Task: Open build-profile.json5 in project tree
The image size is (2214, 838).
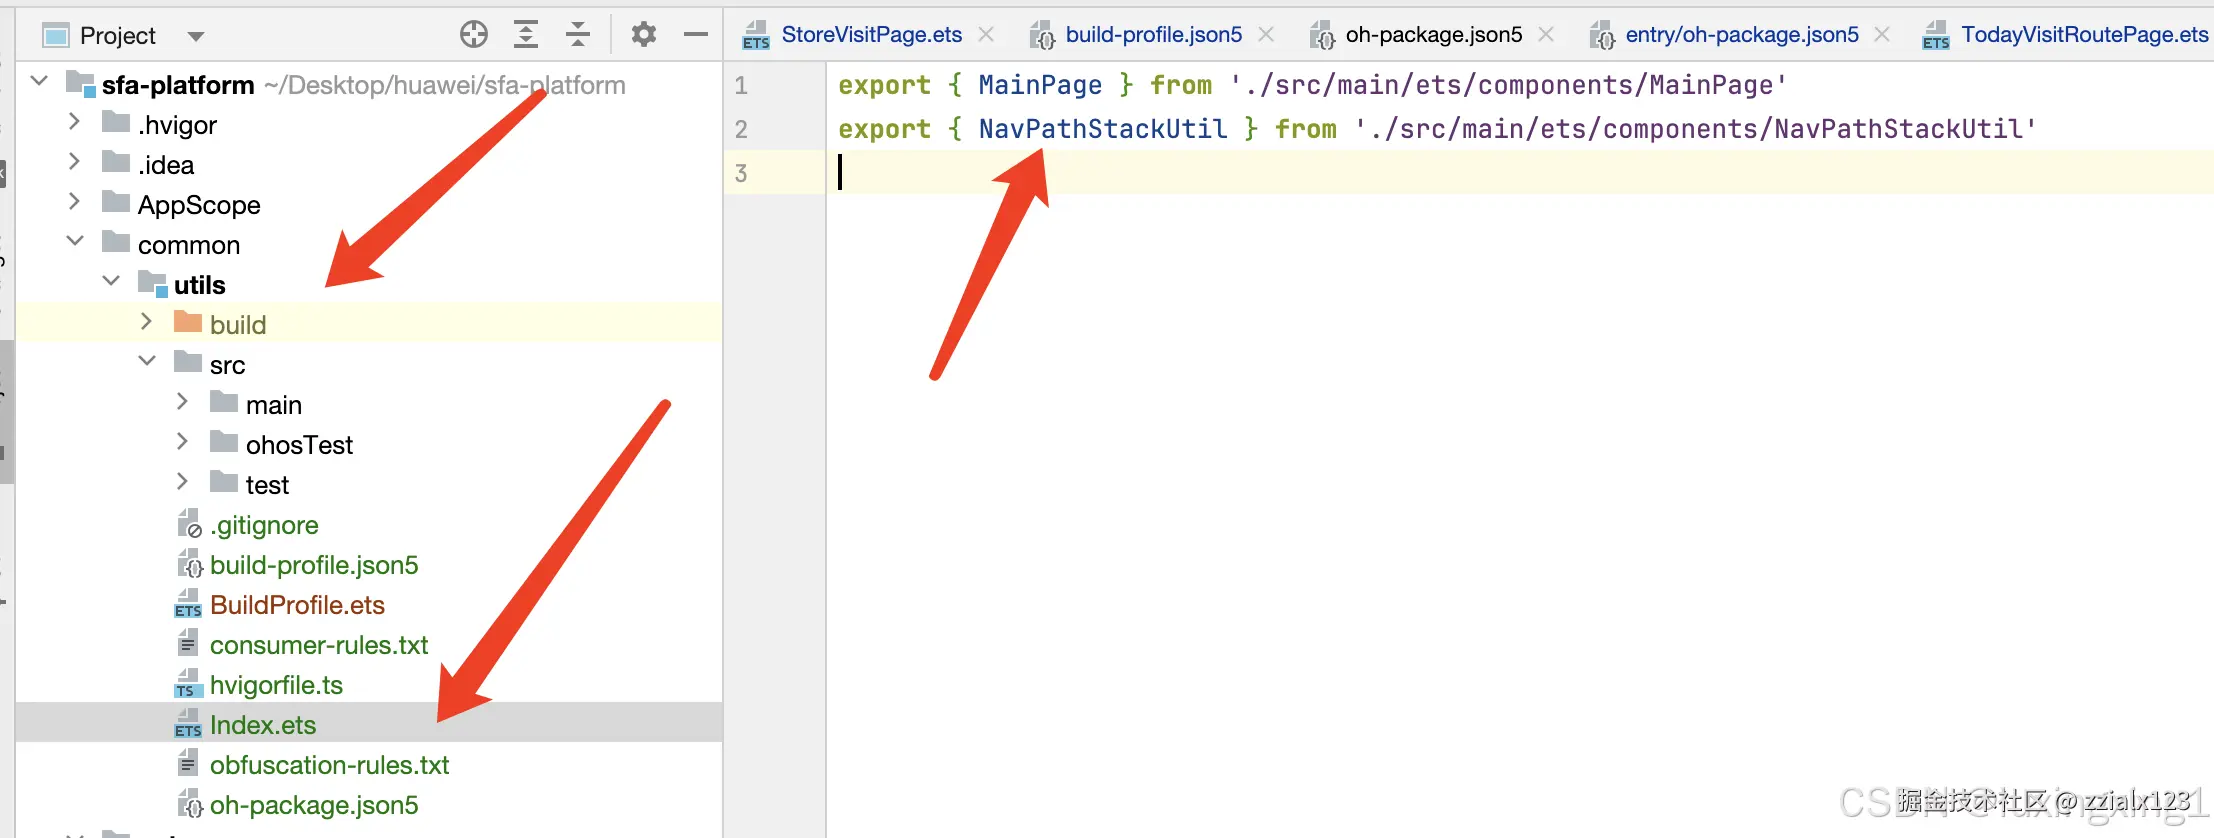Action: click(x=314, y=565)
